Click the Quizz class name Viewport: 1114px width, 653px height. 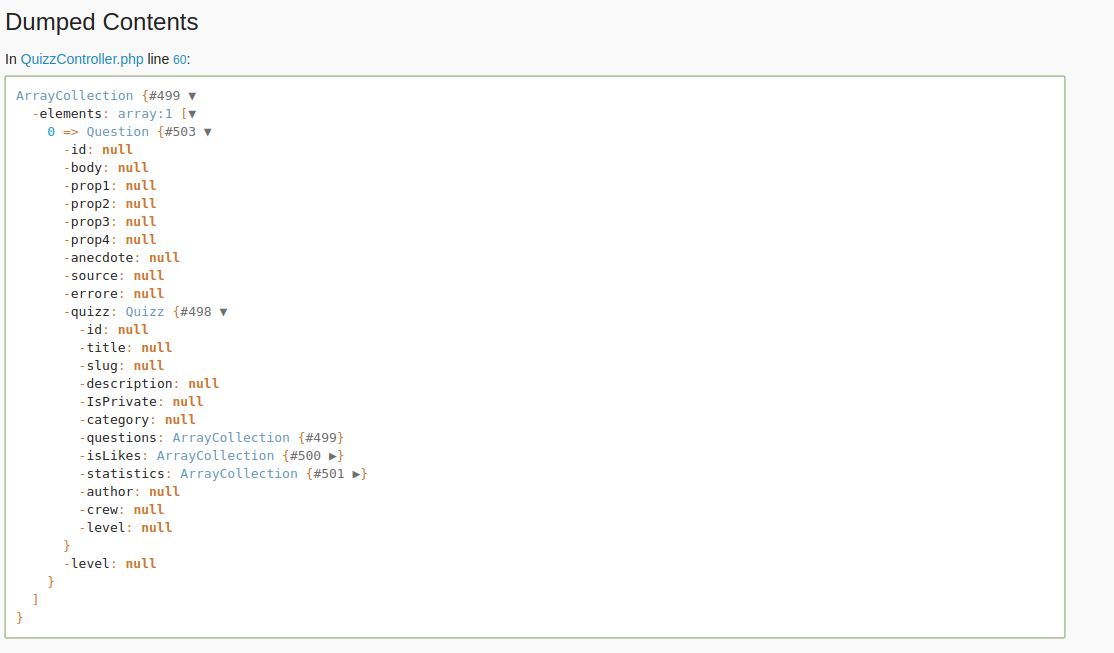pyautogui.click(x=145, y=312)
